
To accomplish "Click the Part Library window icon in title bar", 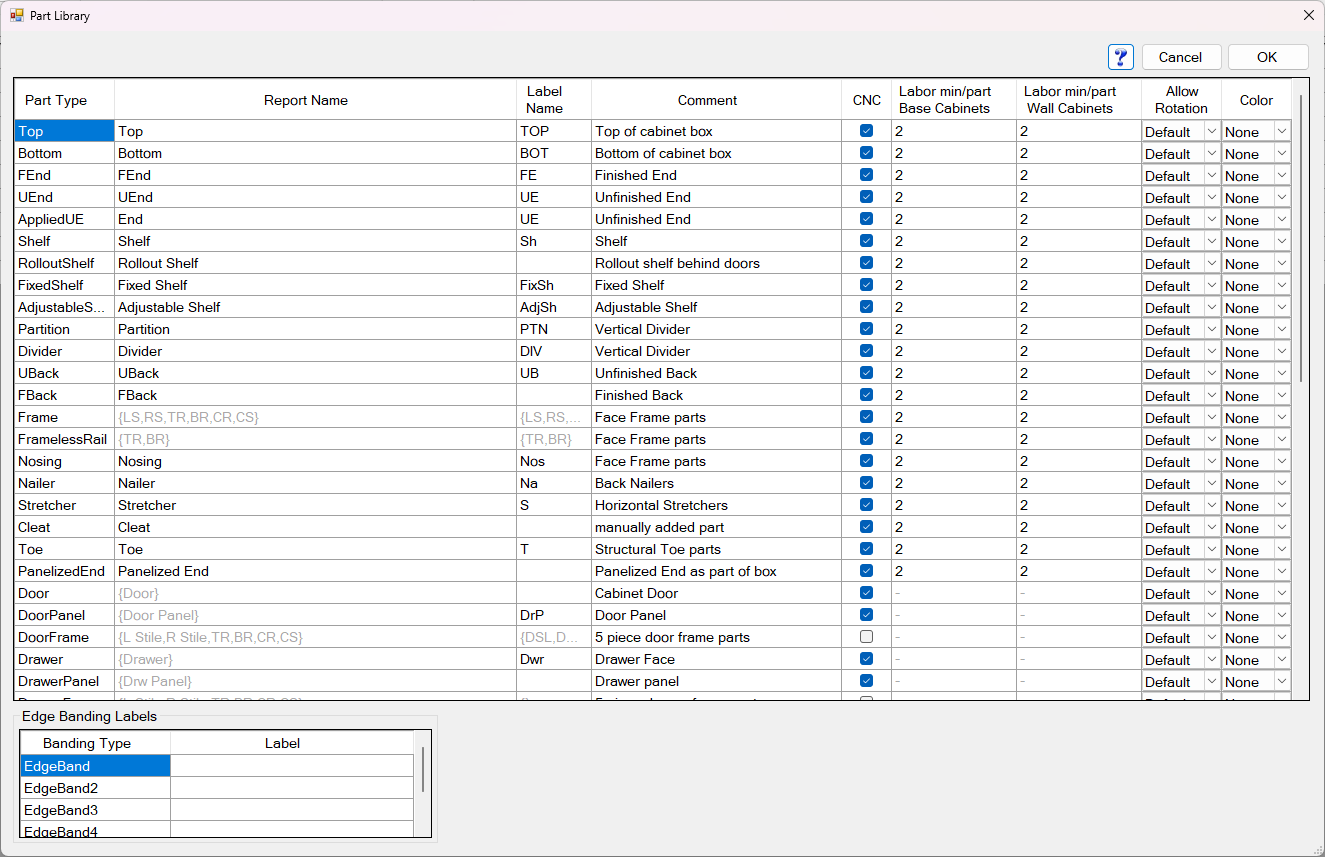I will coord(16,15).
